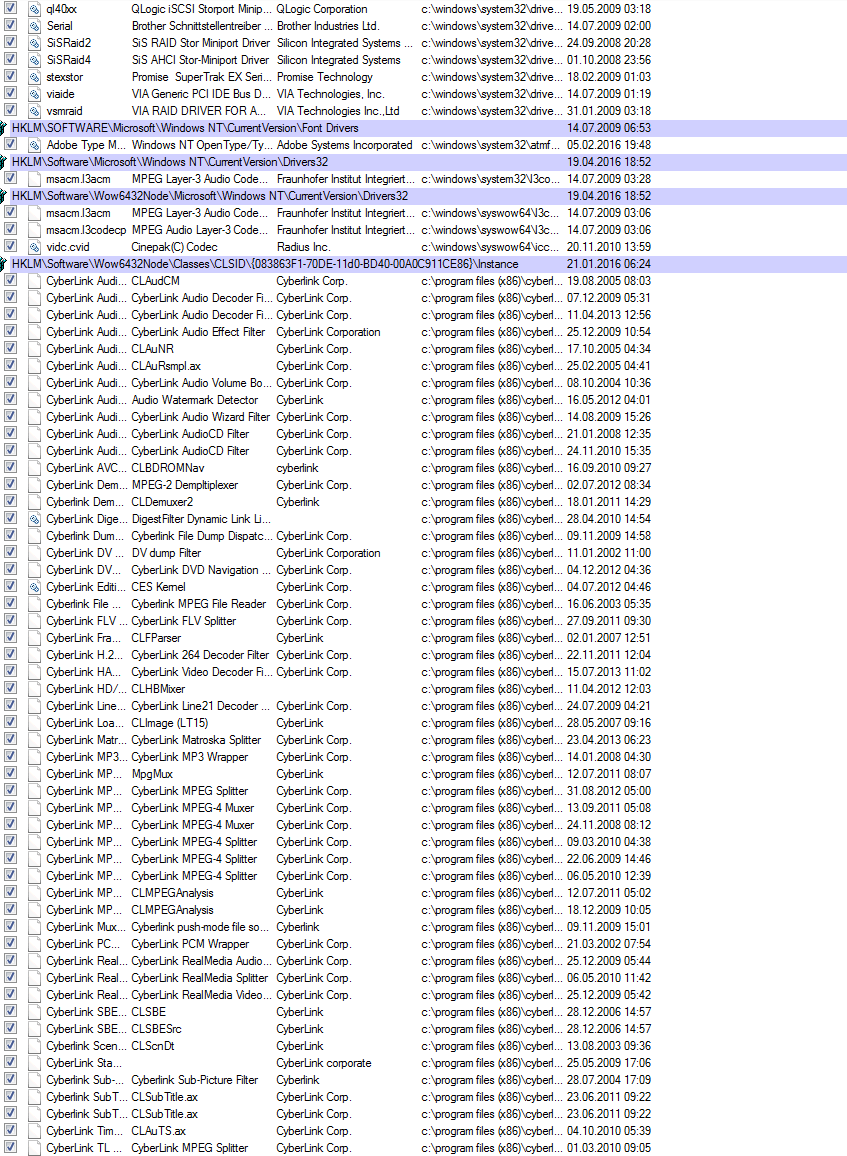Disable the CLScnDt entry checkbox
Image resolution: width=847 pixels, height=1156 pixels.
tap(10, 1045)
